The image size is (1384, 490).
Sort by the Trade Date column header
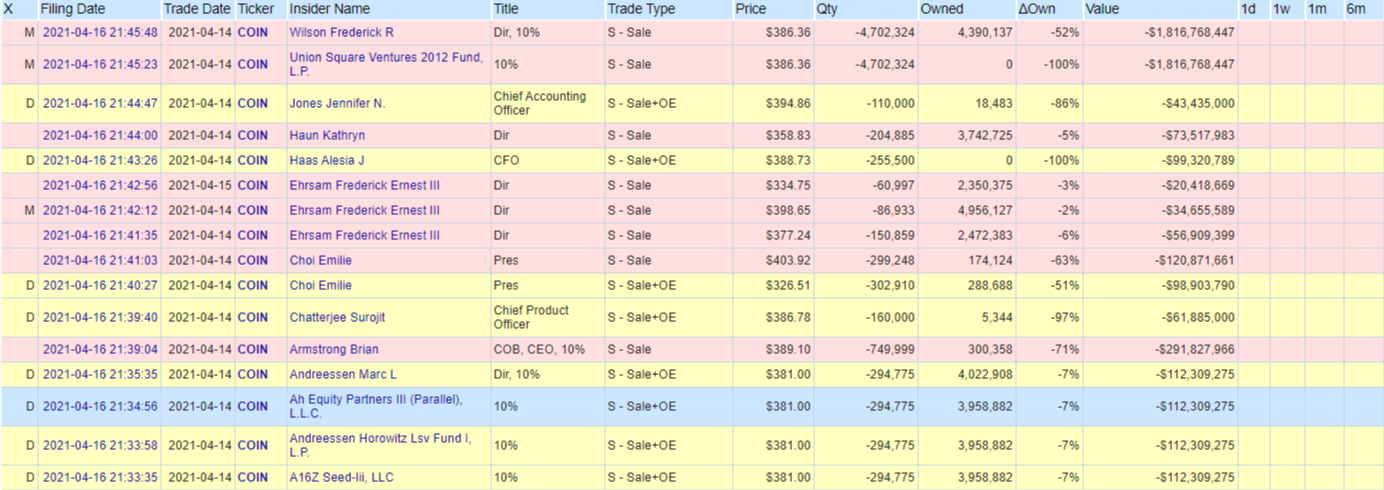pyautogui.click(x=199, y=9)
